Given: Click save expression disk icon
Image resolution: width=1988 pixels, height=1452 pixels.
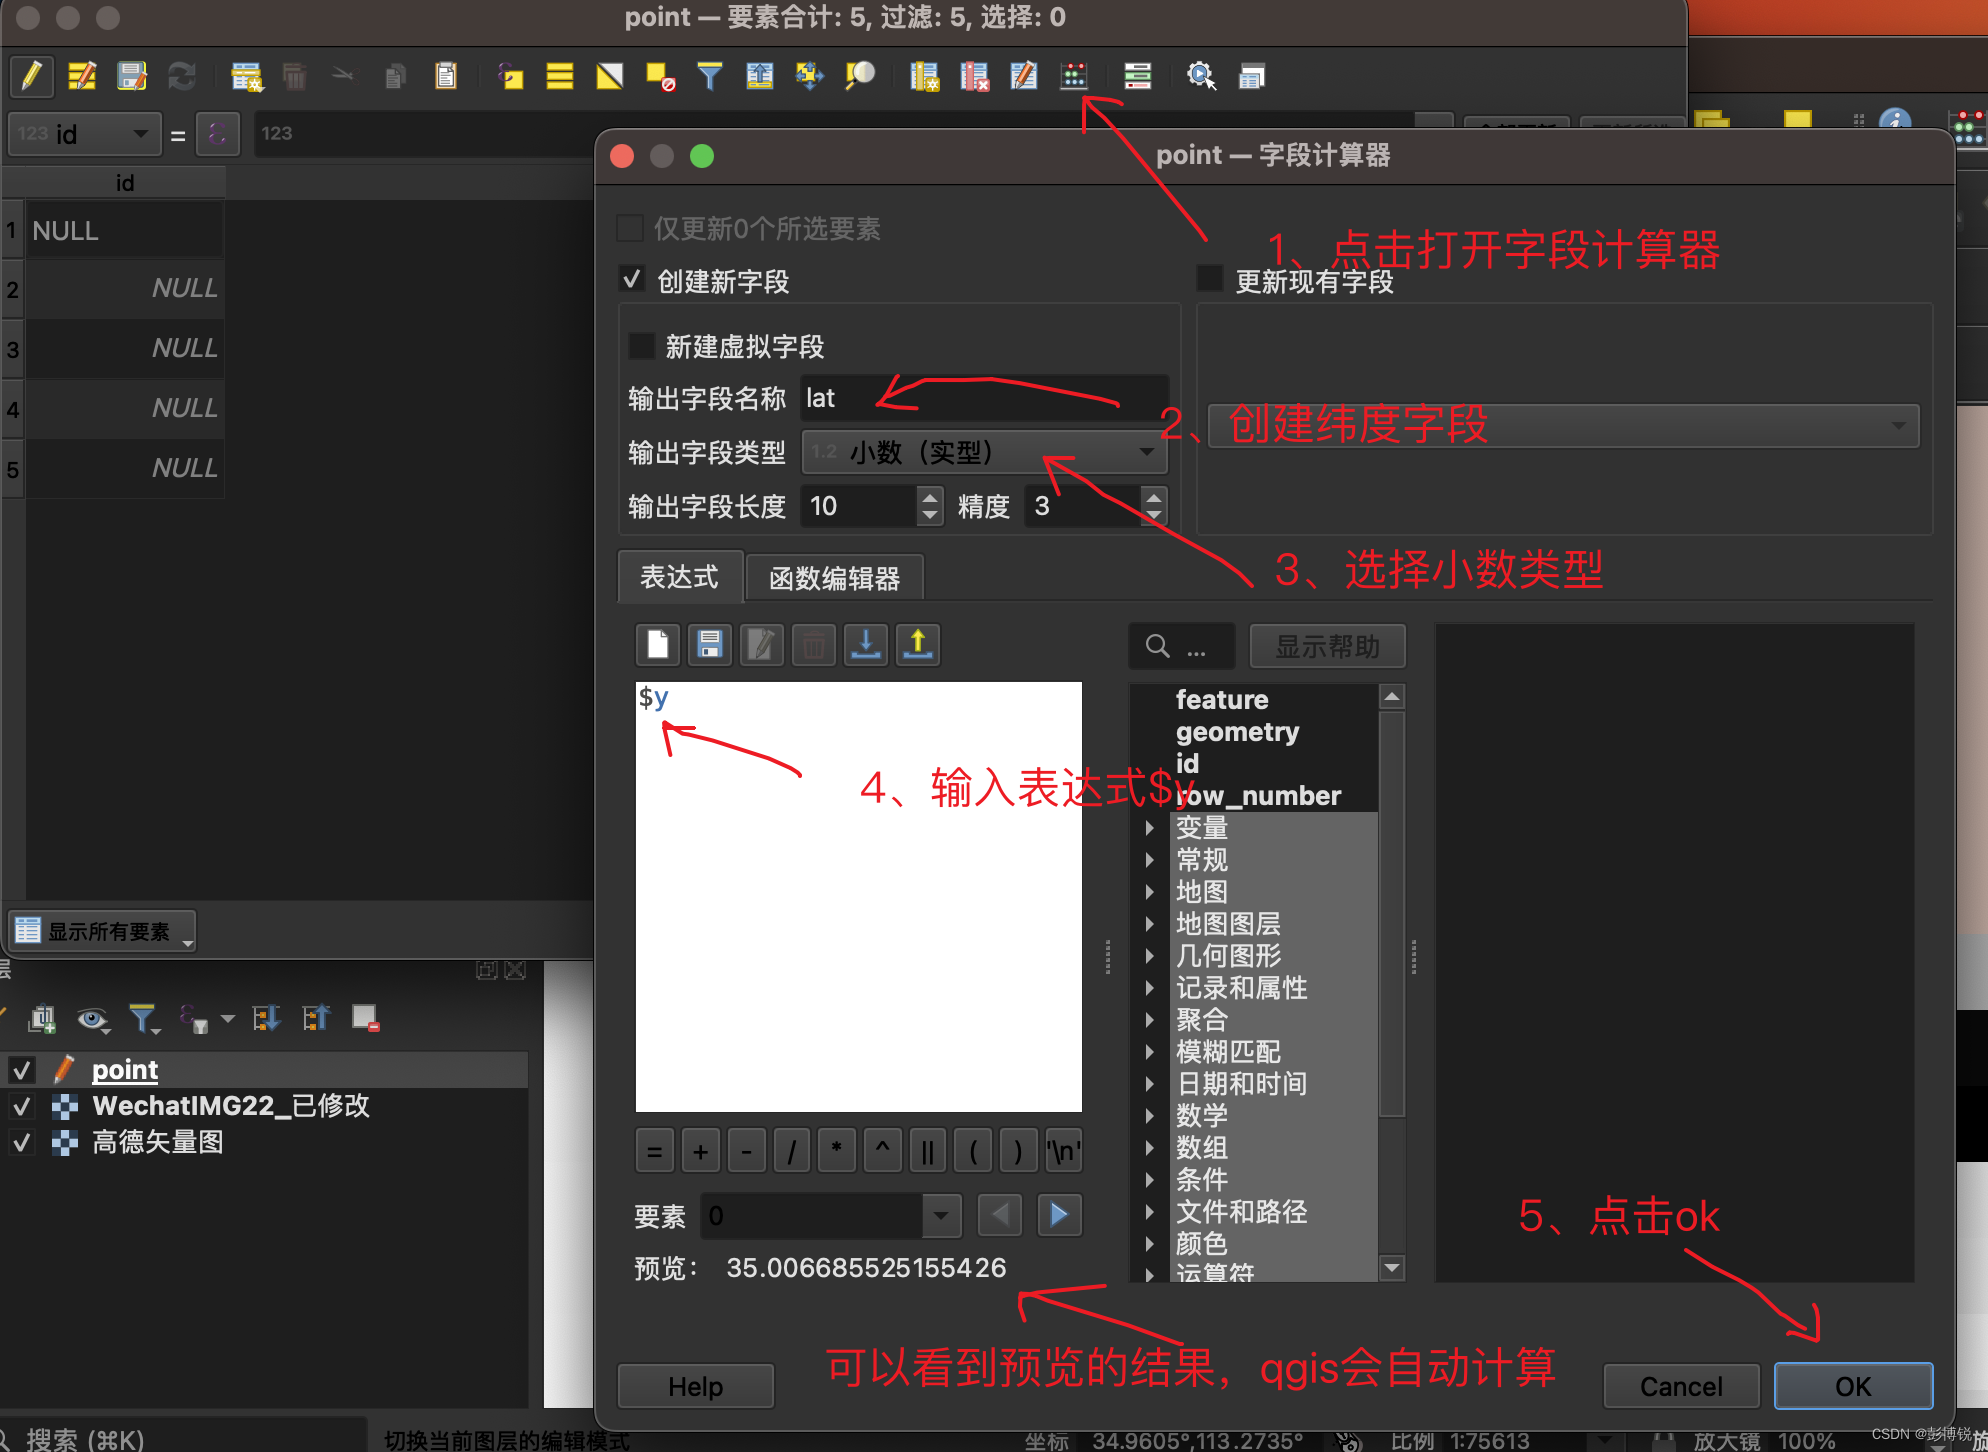Looking at the screenshot, I should 710,645.
